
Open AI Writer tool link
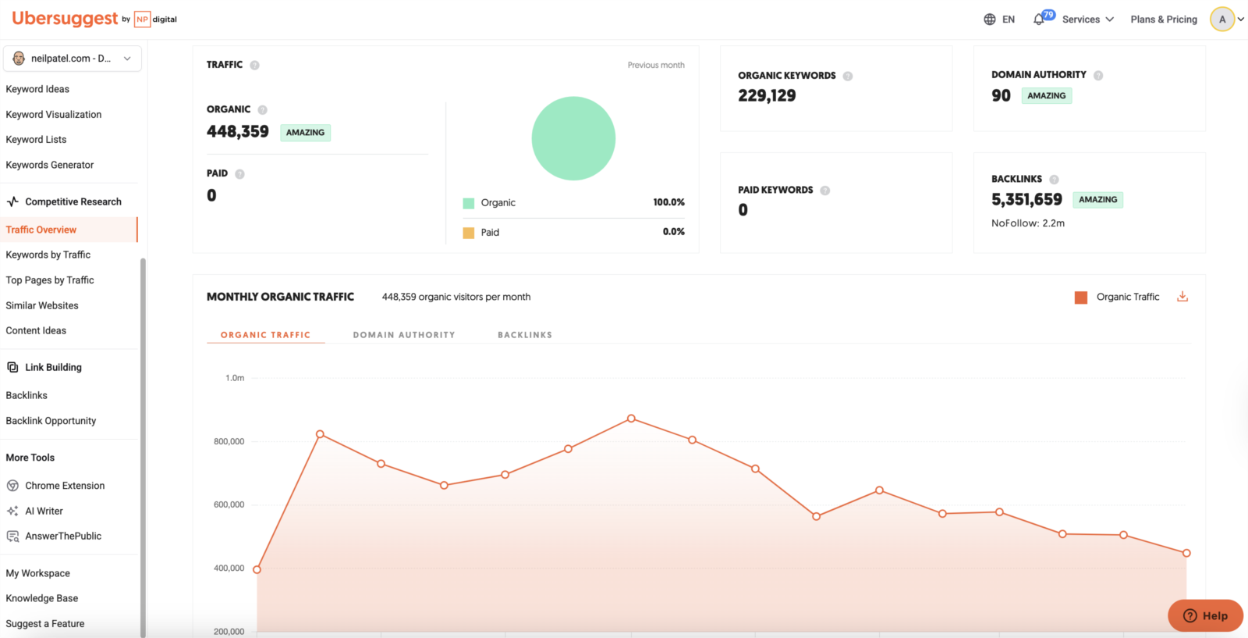point(44,511)
